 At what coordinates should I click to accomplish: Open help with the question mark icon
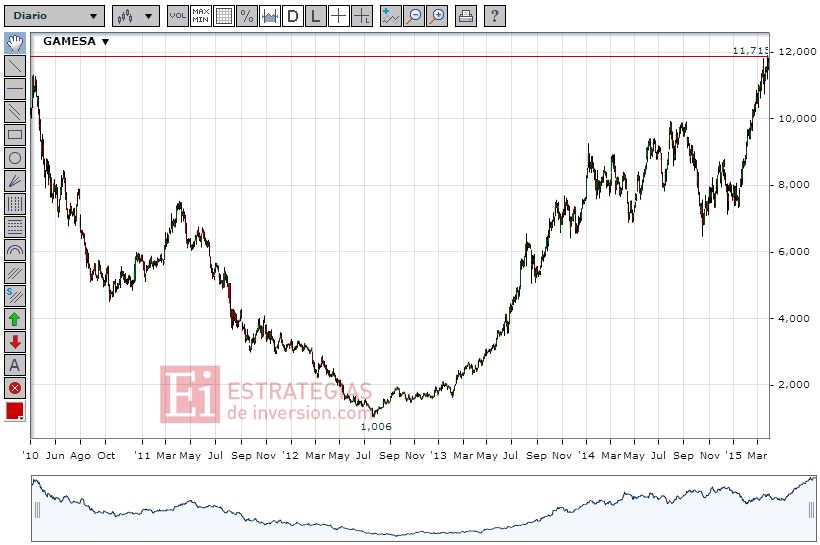click(x=495, y=16)
